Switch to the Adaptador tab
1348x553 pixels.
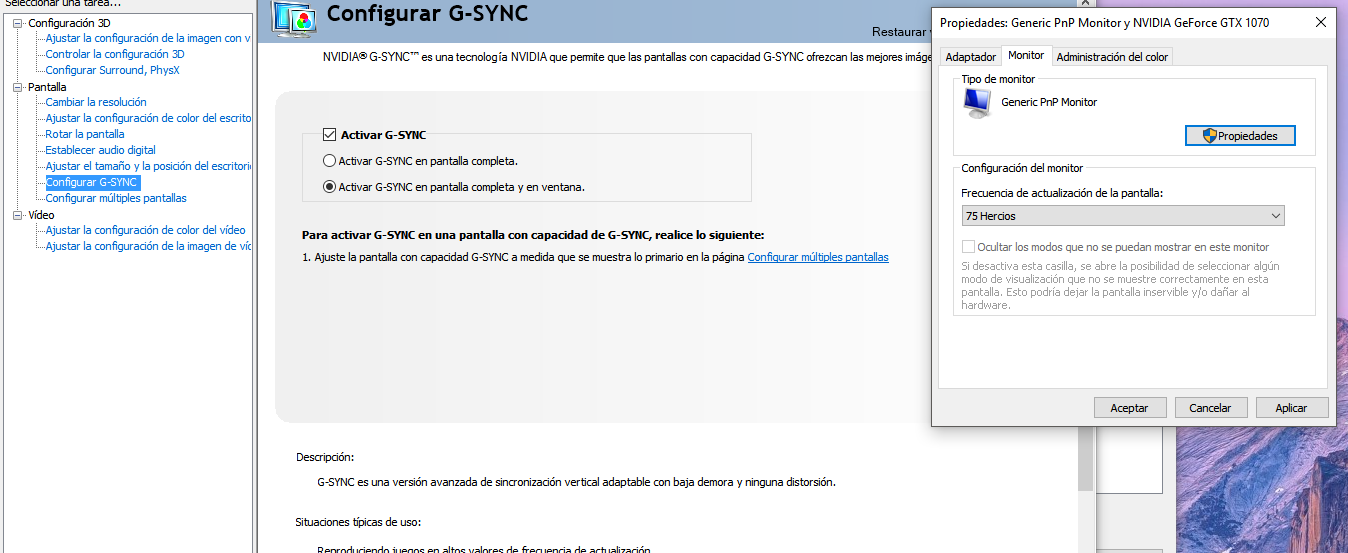click(970, 57)
